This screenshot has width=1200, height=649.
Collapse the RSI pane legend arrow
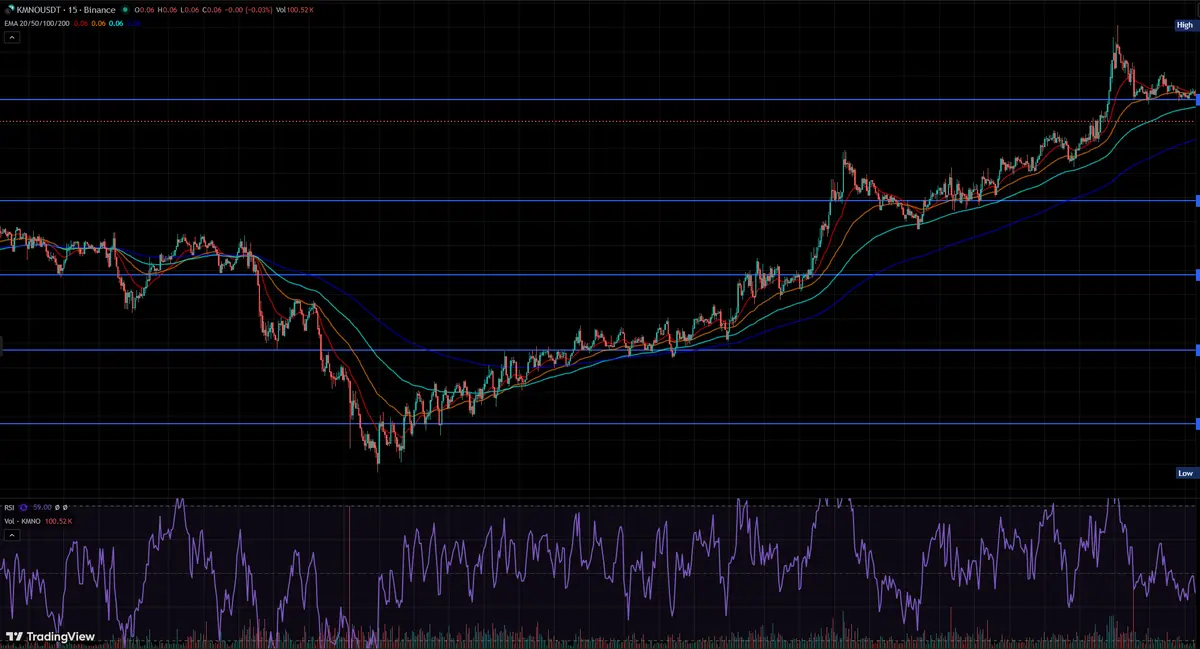tap(12, 535)
